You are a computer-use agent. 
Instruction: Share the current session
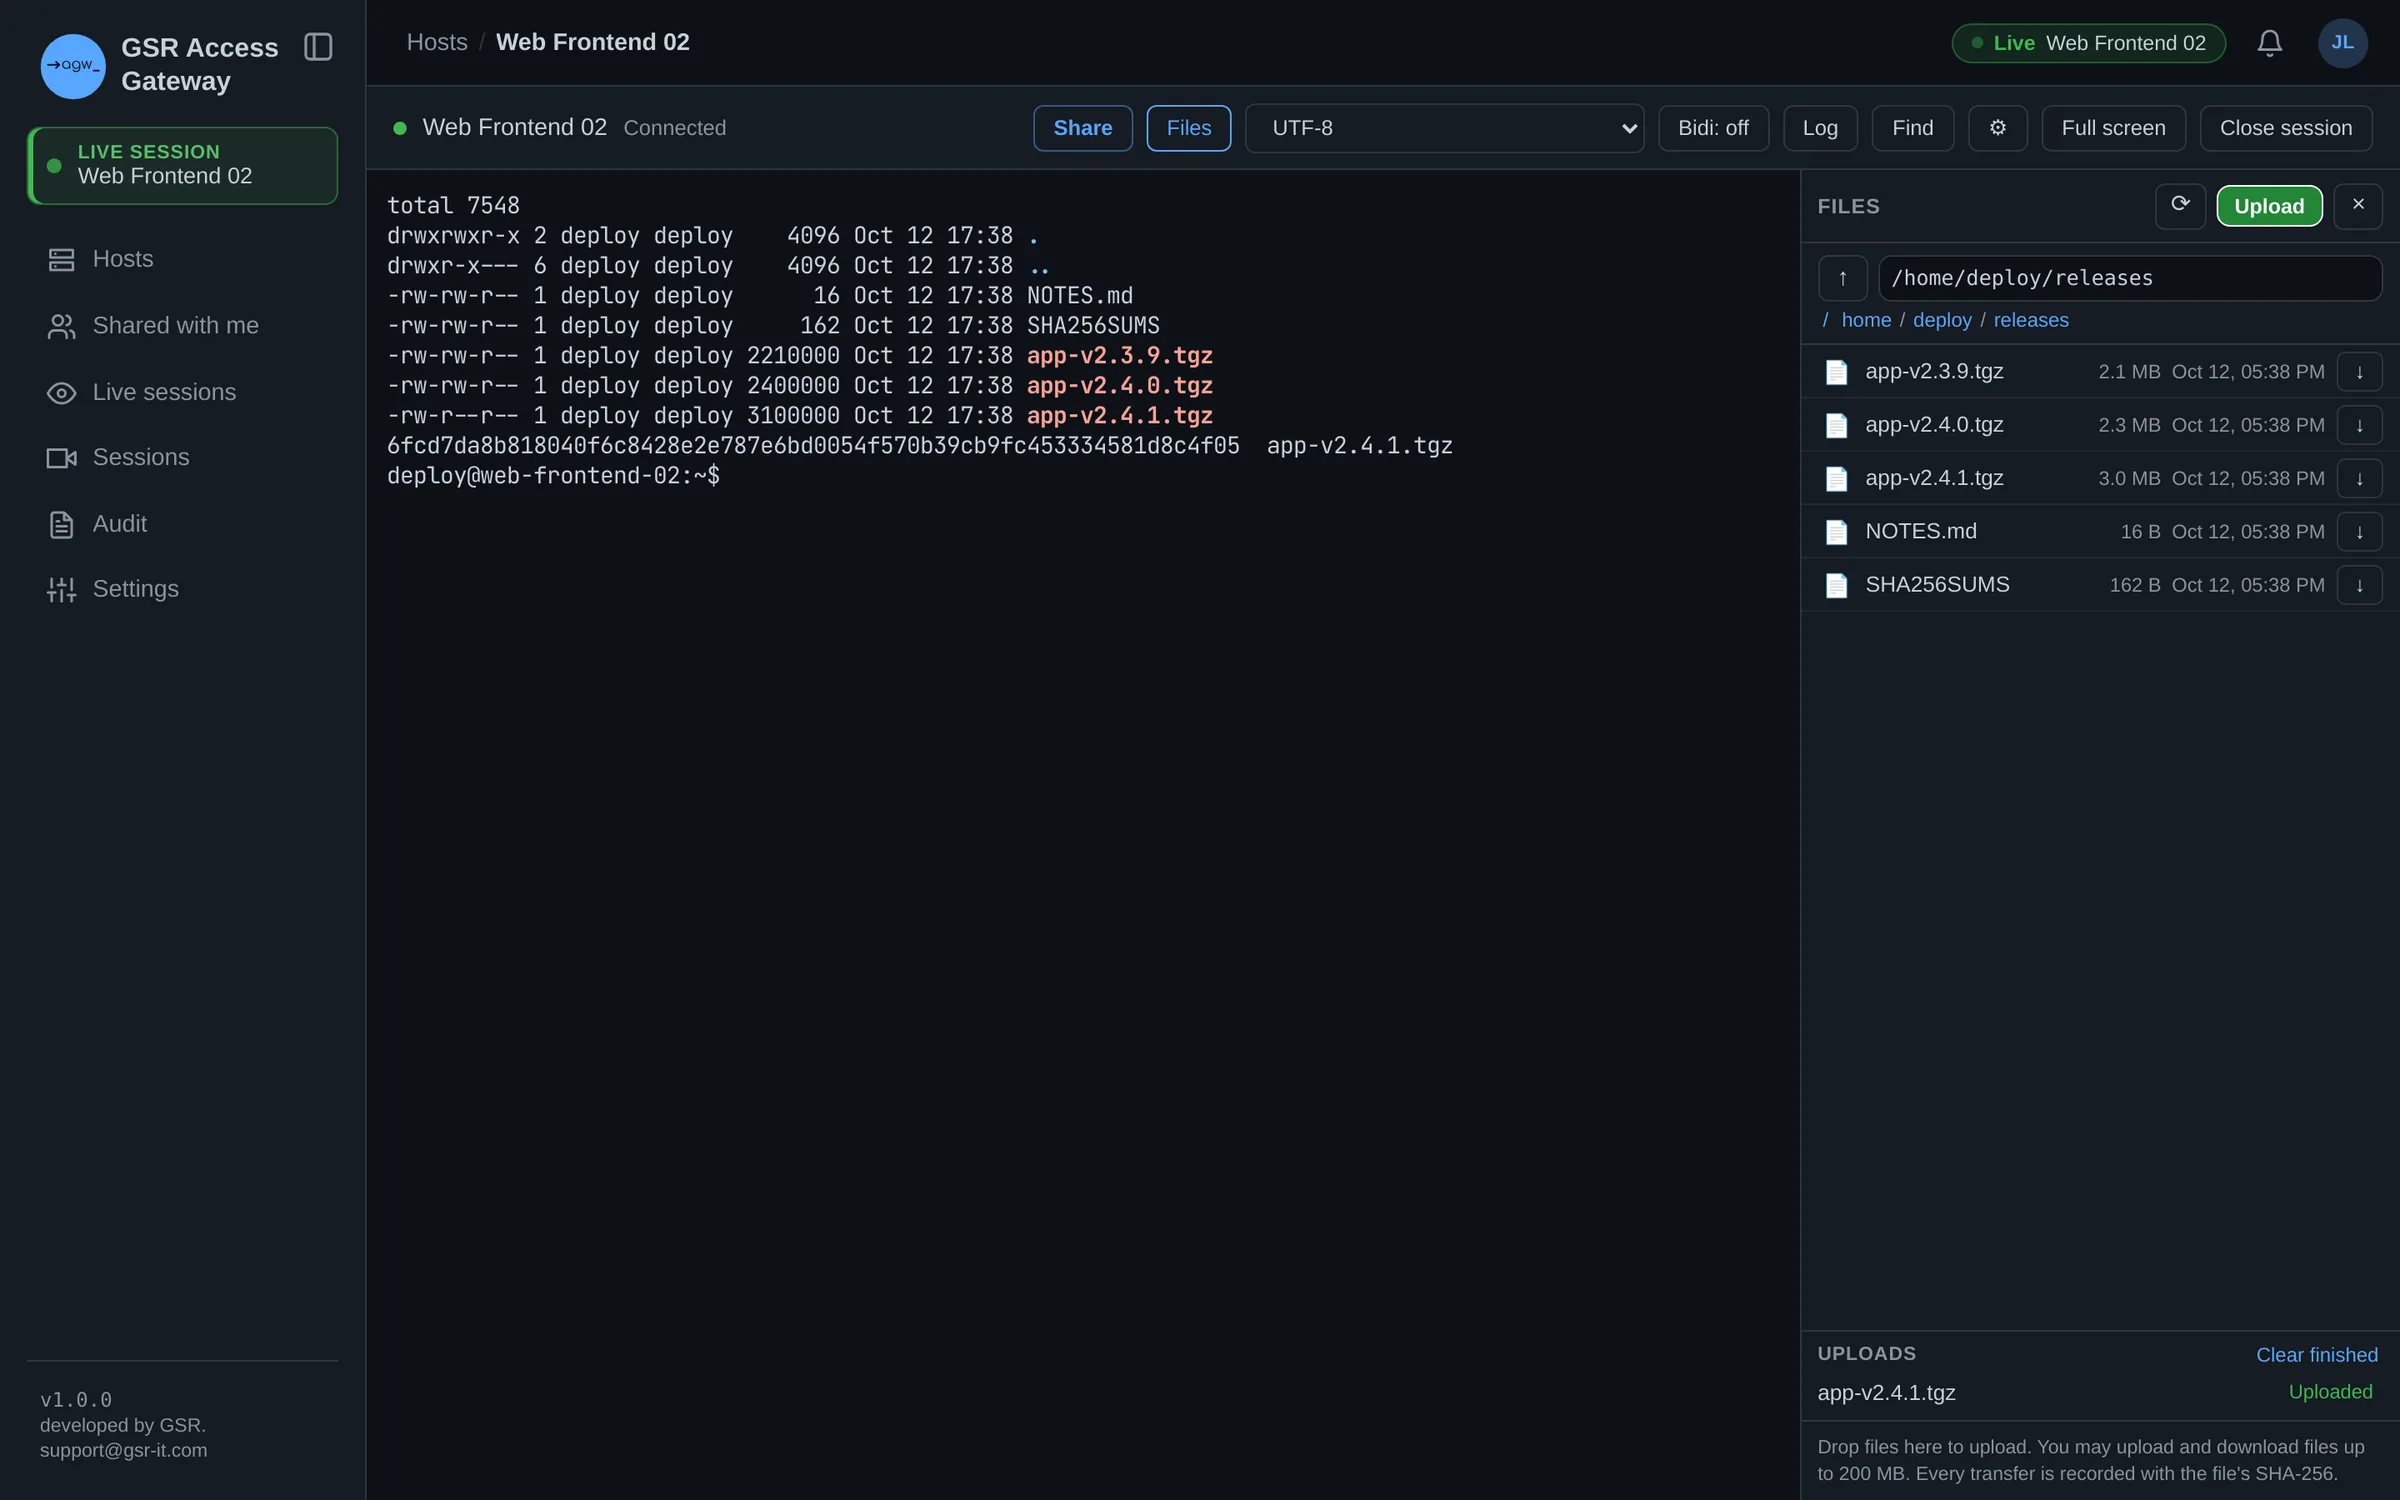[x=1082, y=128]
